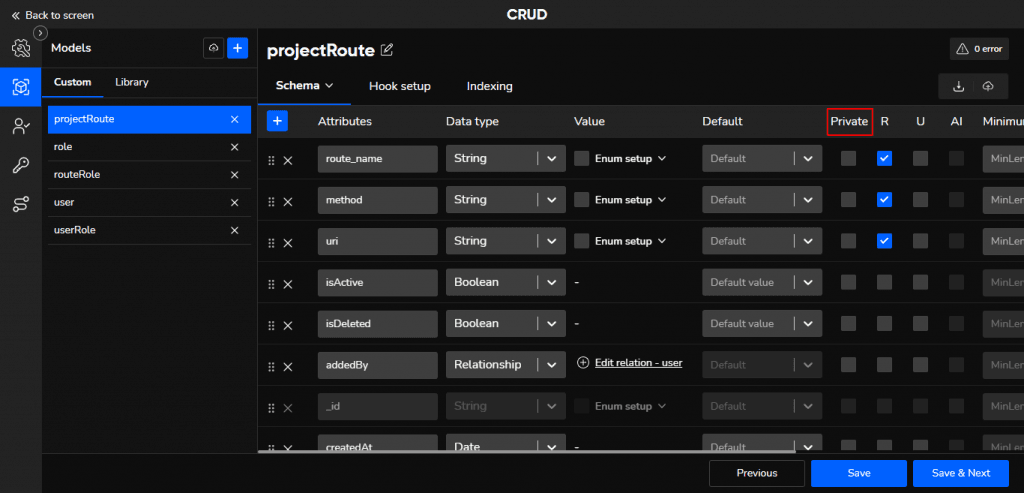The image size is (1024, 493).
Task: Click the add attribute plus button
Action: click(x=277, y=121)
